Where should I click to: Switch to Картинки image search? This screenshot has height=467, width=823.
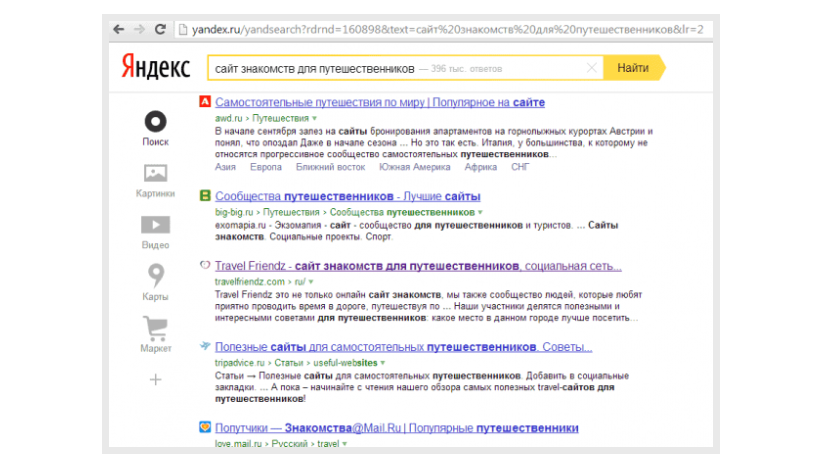pos(155,181)
